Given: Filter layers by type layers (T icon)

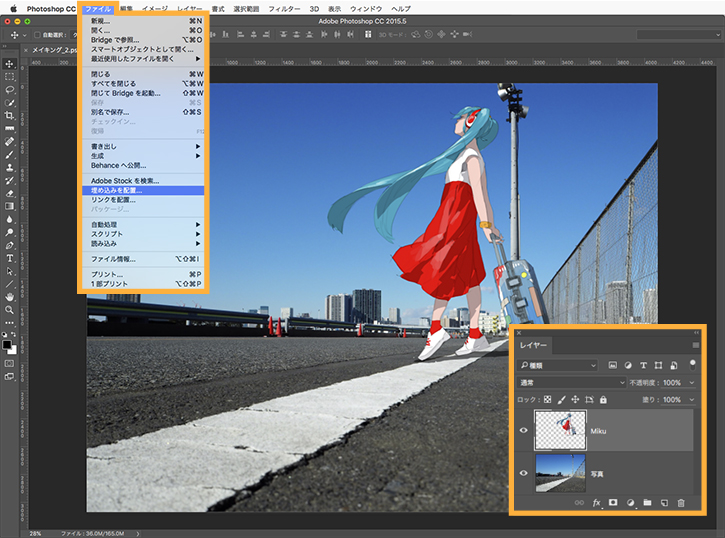Looking at the screenshot, I should 643,365.
